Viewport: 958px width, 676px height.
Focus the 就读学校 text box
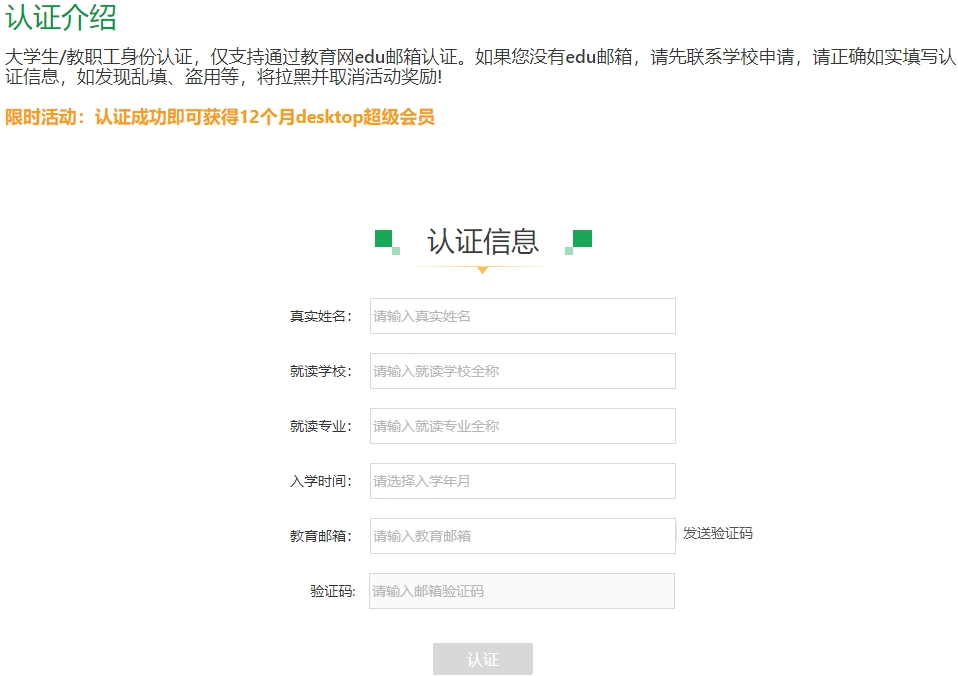pos(522,371)
